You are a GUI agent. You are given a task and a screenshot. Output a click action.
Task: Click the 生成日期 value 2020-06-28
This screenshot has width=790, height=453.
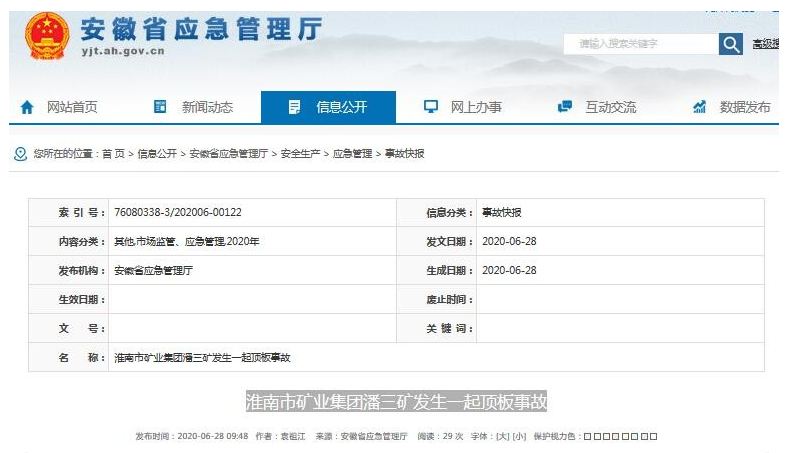(509, 271)
